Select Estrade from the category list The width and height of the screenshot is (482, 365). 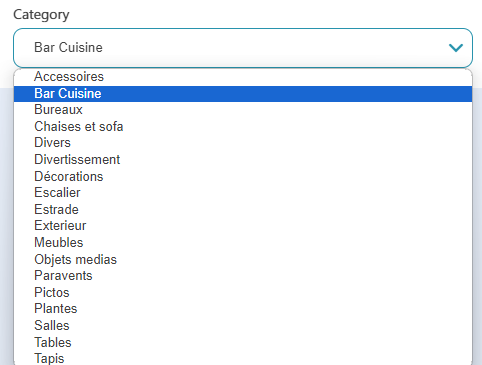pos(243,209)
